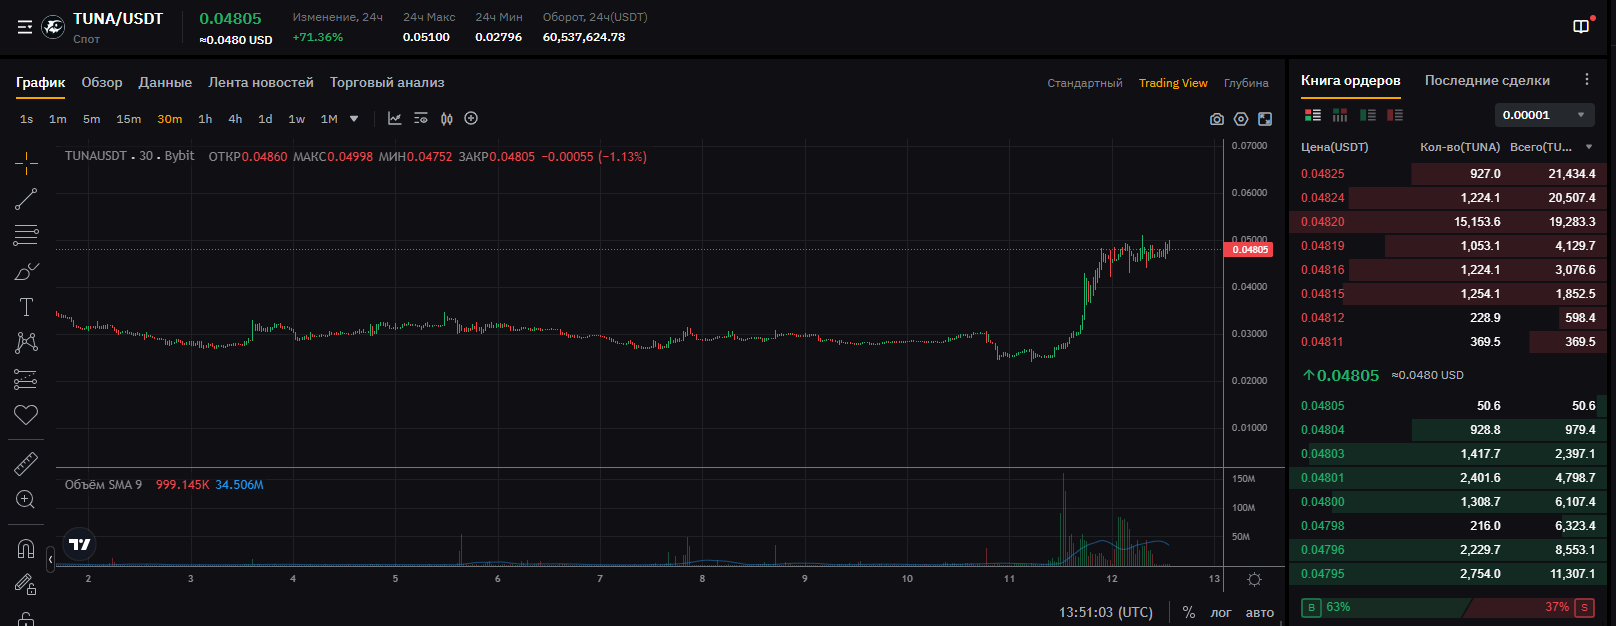The width and height of the screenshot is (1616, 626).
Task: Switch to the Последние сделки tab
Action: coord(1487,80)
